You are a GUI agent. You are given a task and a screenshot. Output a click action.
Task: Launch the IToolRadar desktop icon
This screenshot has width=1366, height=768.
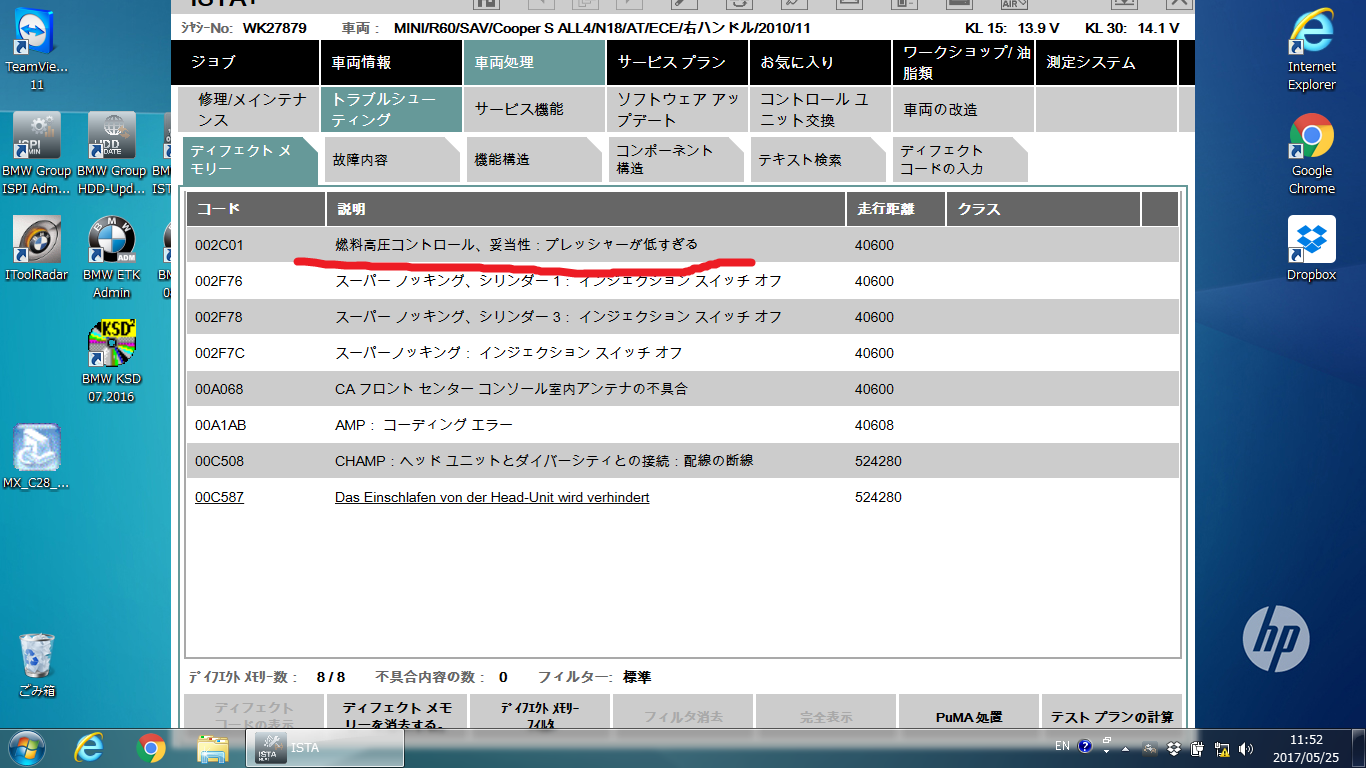37,249
